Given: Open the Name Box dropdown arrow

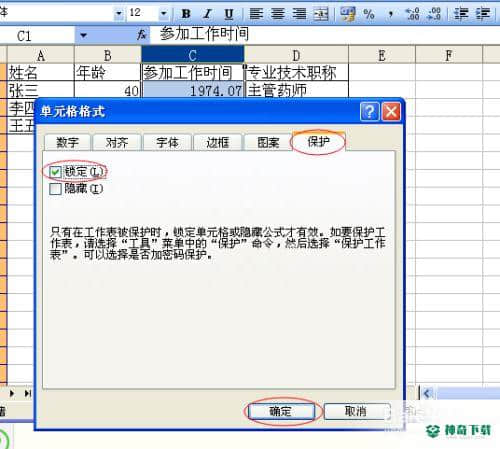Looking at the screenshot, I should (83, 35).
